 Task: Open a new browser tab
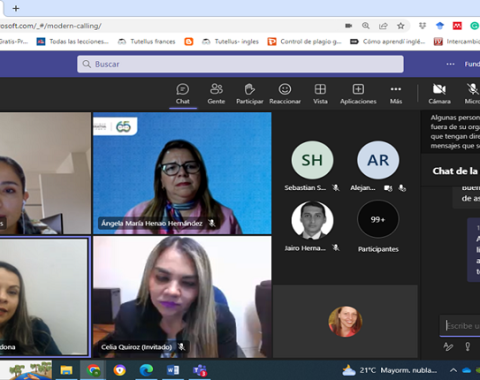coord(16,8)
